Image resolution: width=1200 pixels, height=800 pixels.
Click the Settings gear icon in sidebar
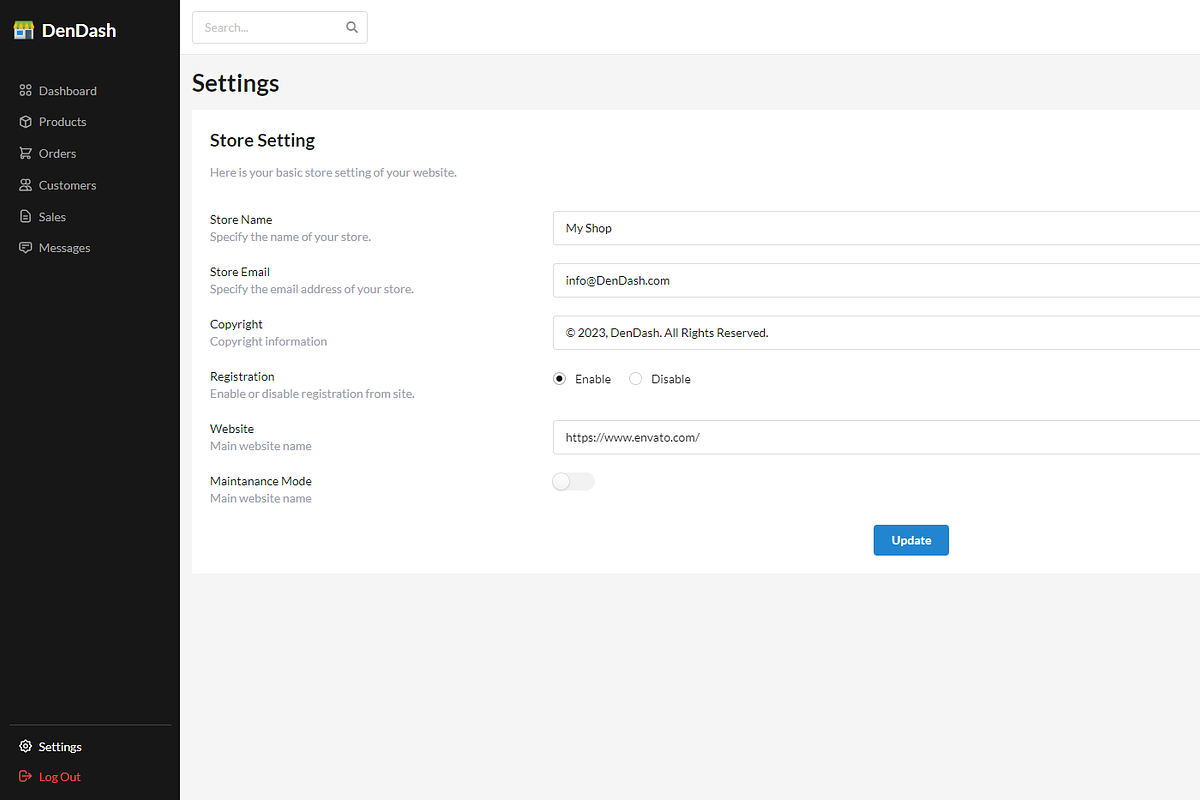(26, 747)
